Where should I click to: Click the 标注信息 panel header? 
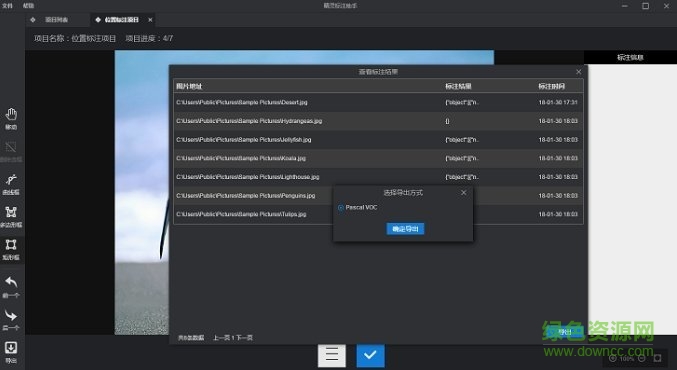pos(630,57)
